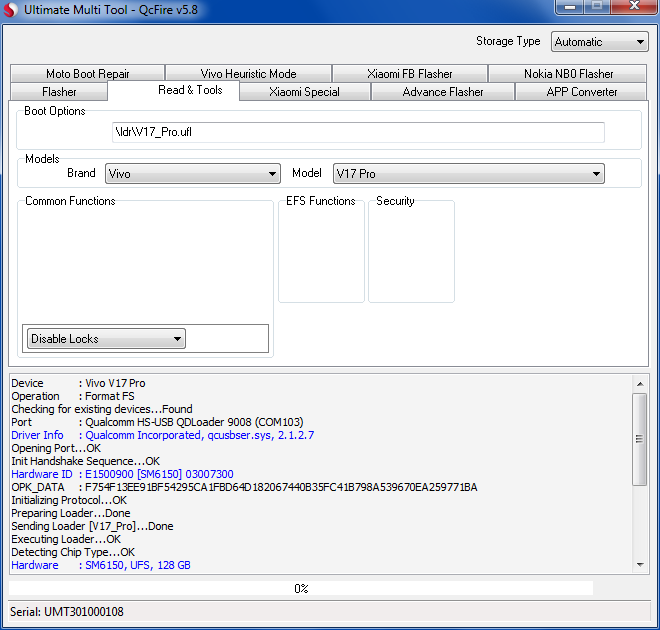
Task: Click the Port Qualcomm HS-USB QDLoader line
Action: point(157,422)
